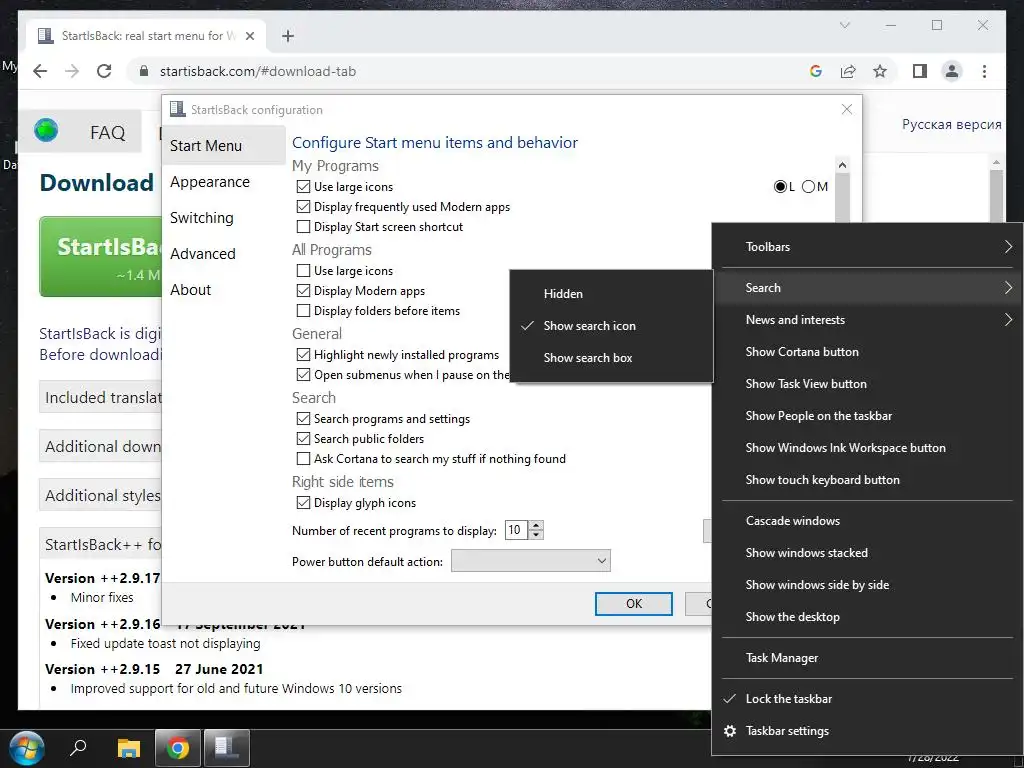Toggle Highlight newly installed programs
Screen dimensions: 1024x768
[x=303, y=355]
